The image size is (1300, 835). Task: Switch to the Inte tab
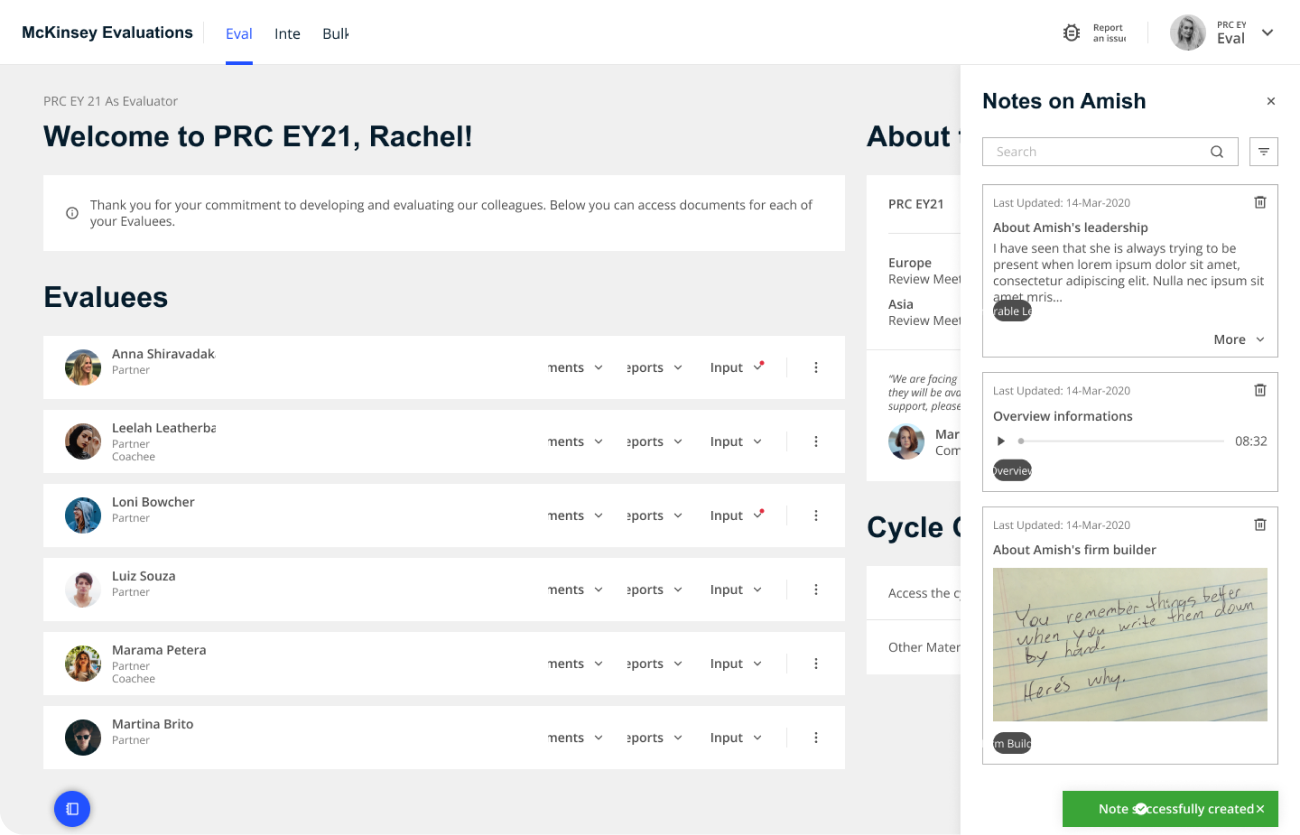pyautogui.click(x=287, y=34)
